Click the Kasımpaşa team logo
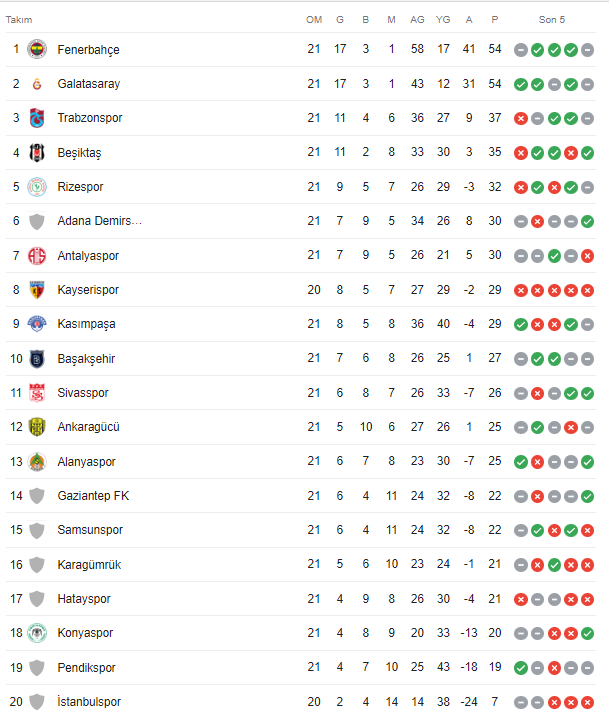Screen dimensions: 609x722 coord(37,324)
